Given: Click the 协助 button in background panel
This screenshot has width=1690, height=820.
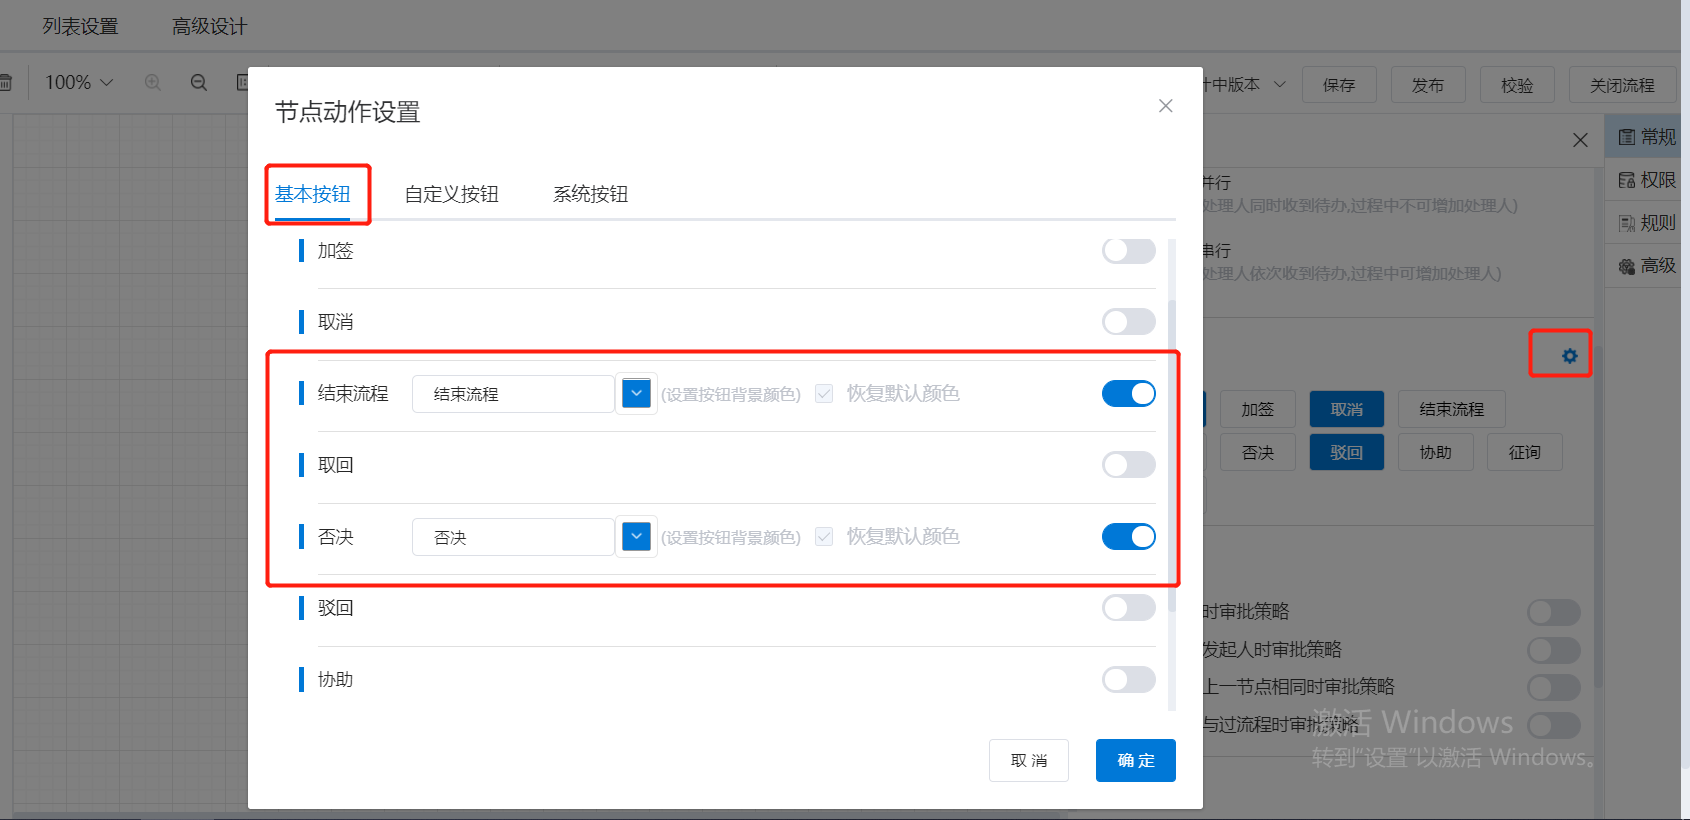Looking at the screenshot, I should click(1436, 452).
